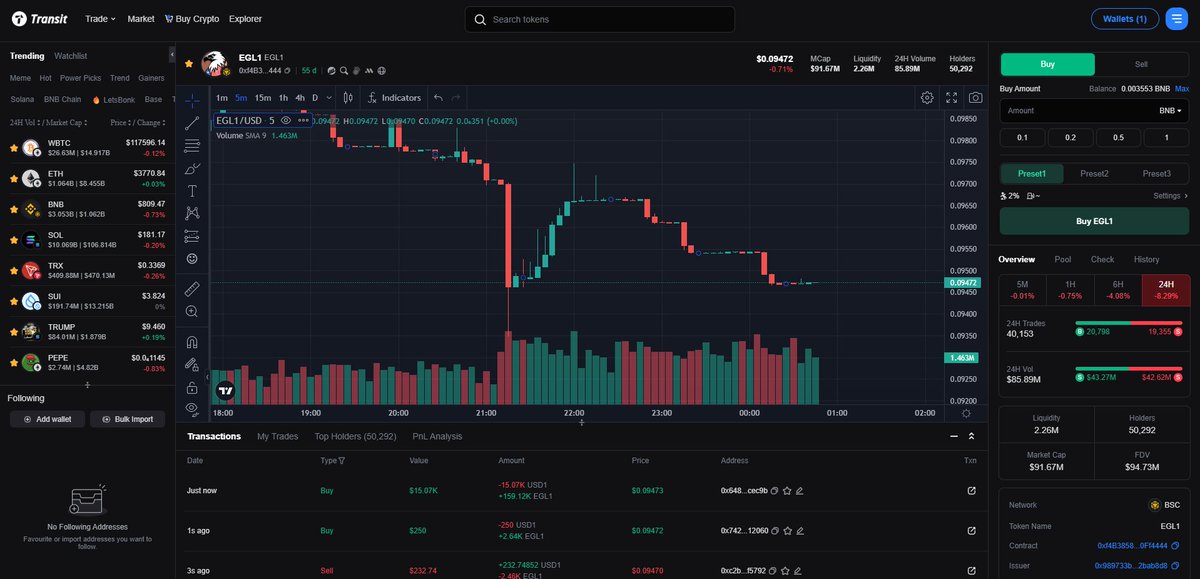The height and width of the screenshot is (579, 1200).
Task: Switch to the Watchlist tab
Action: pos(71,56)
